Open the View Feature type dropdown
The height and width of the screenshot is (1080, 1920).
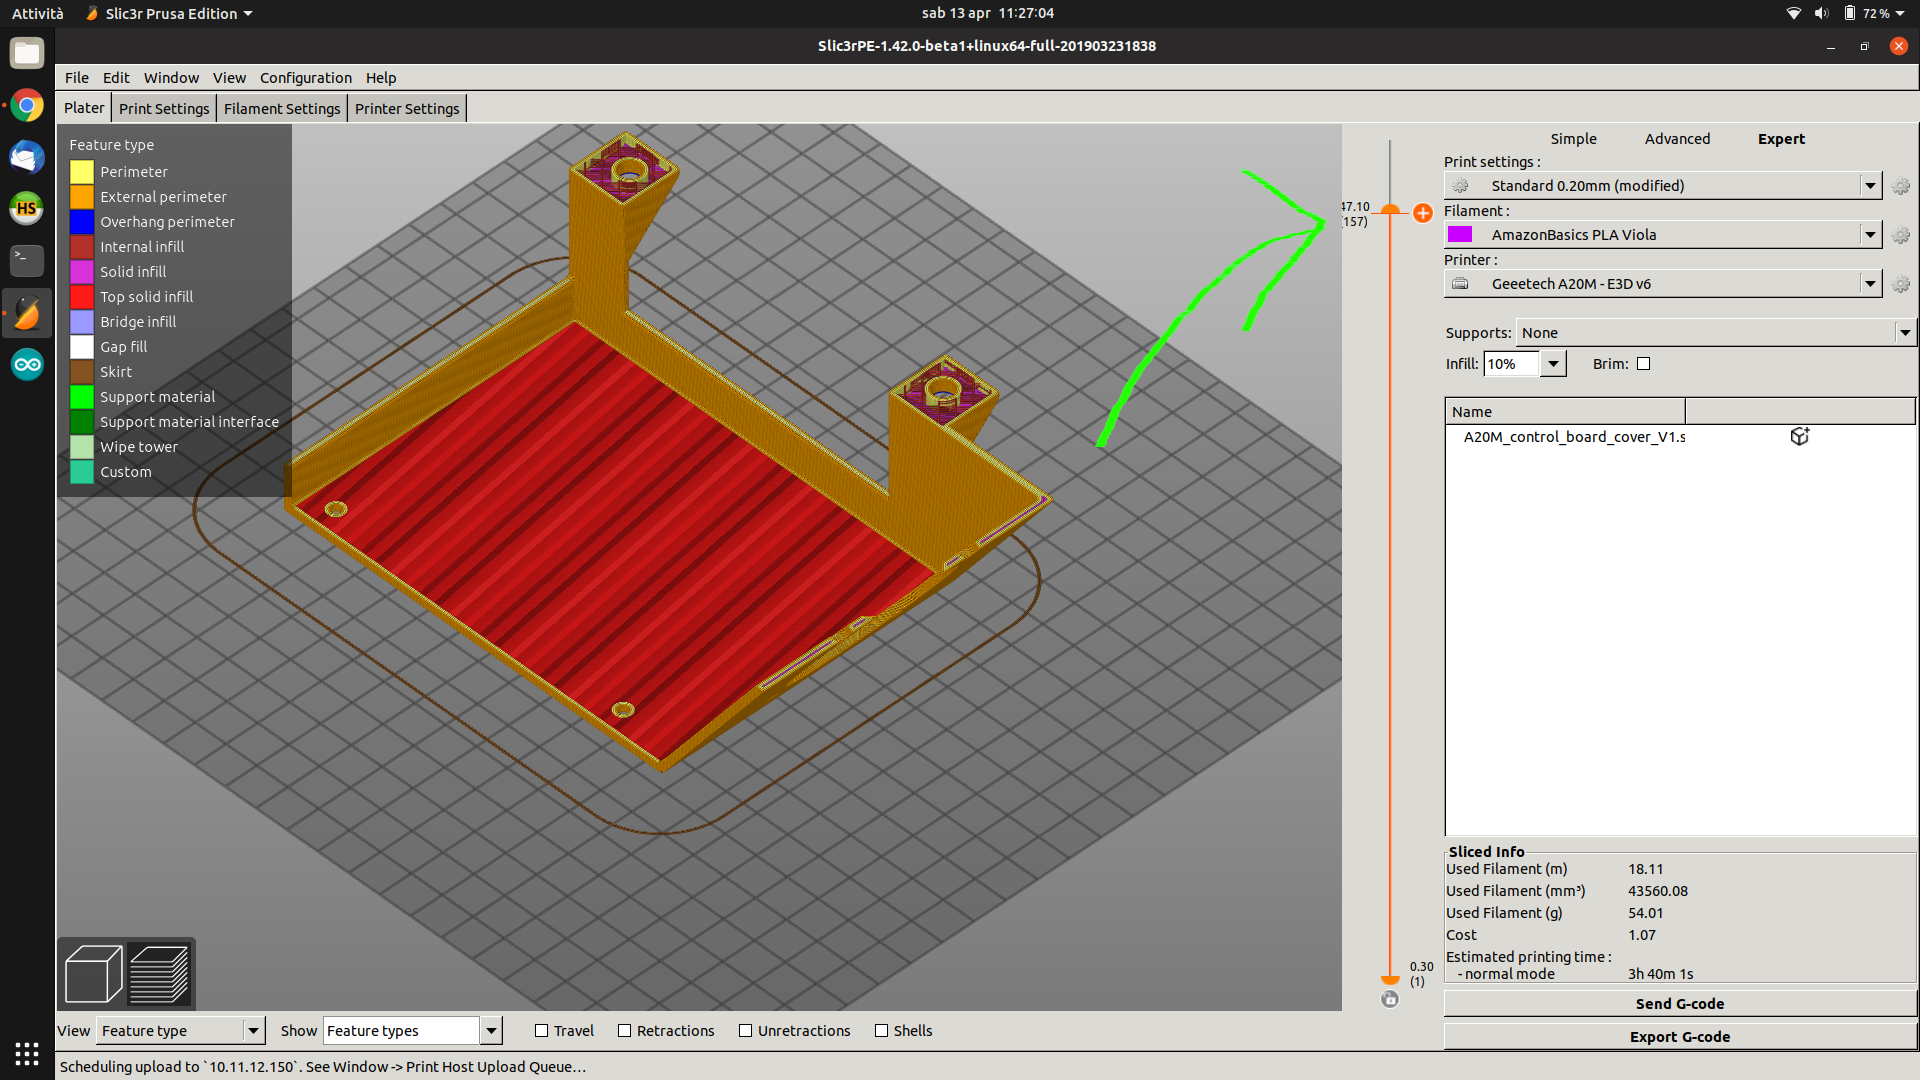(x=180, y=1031)
